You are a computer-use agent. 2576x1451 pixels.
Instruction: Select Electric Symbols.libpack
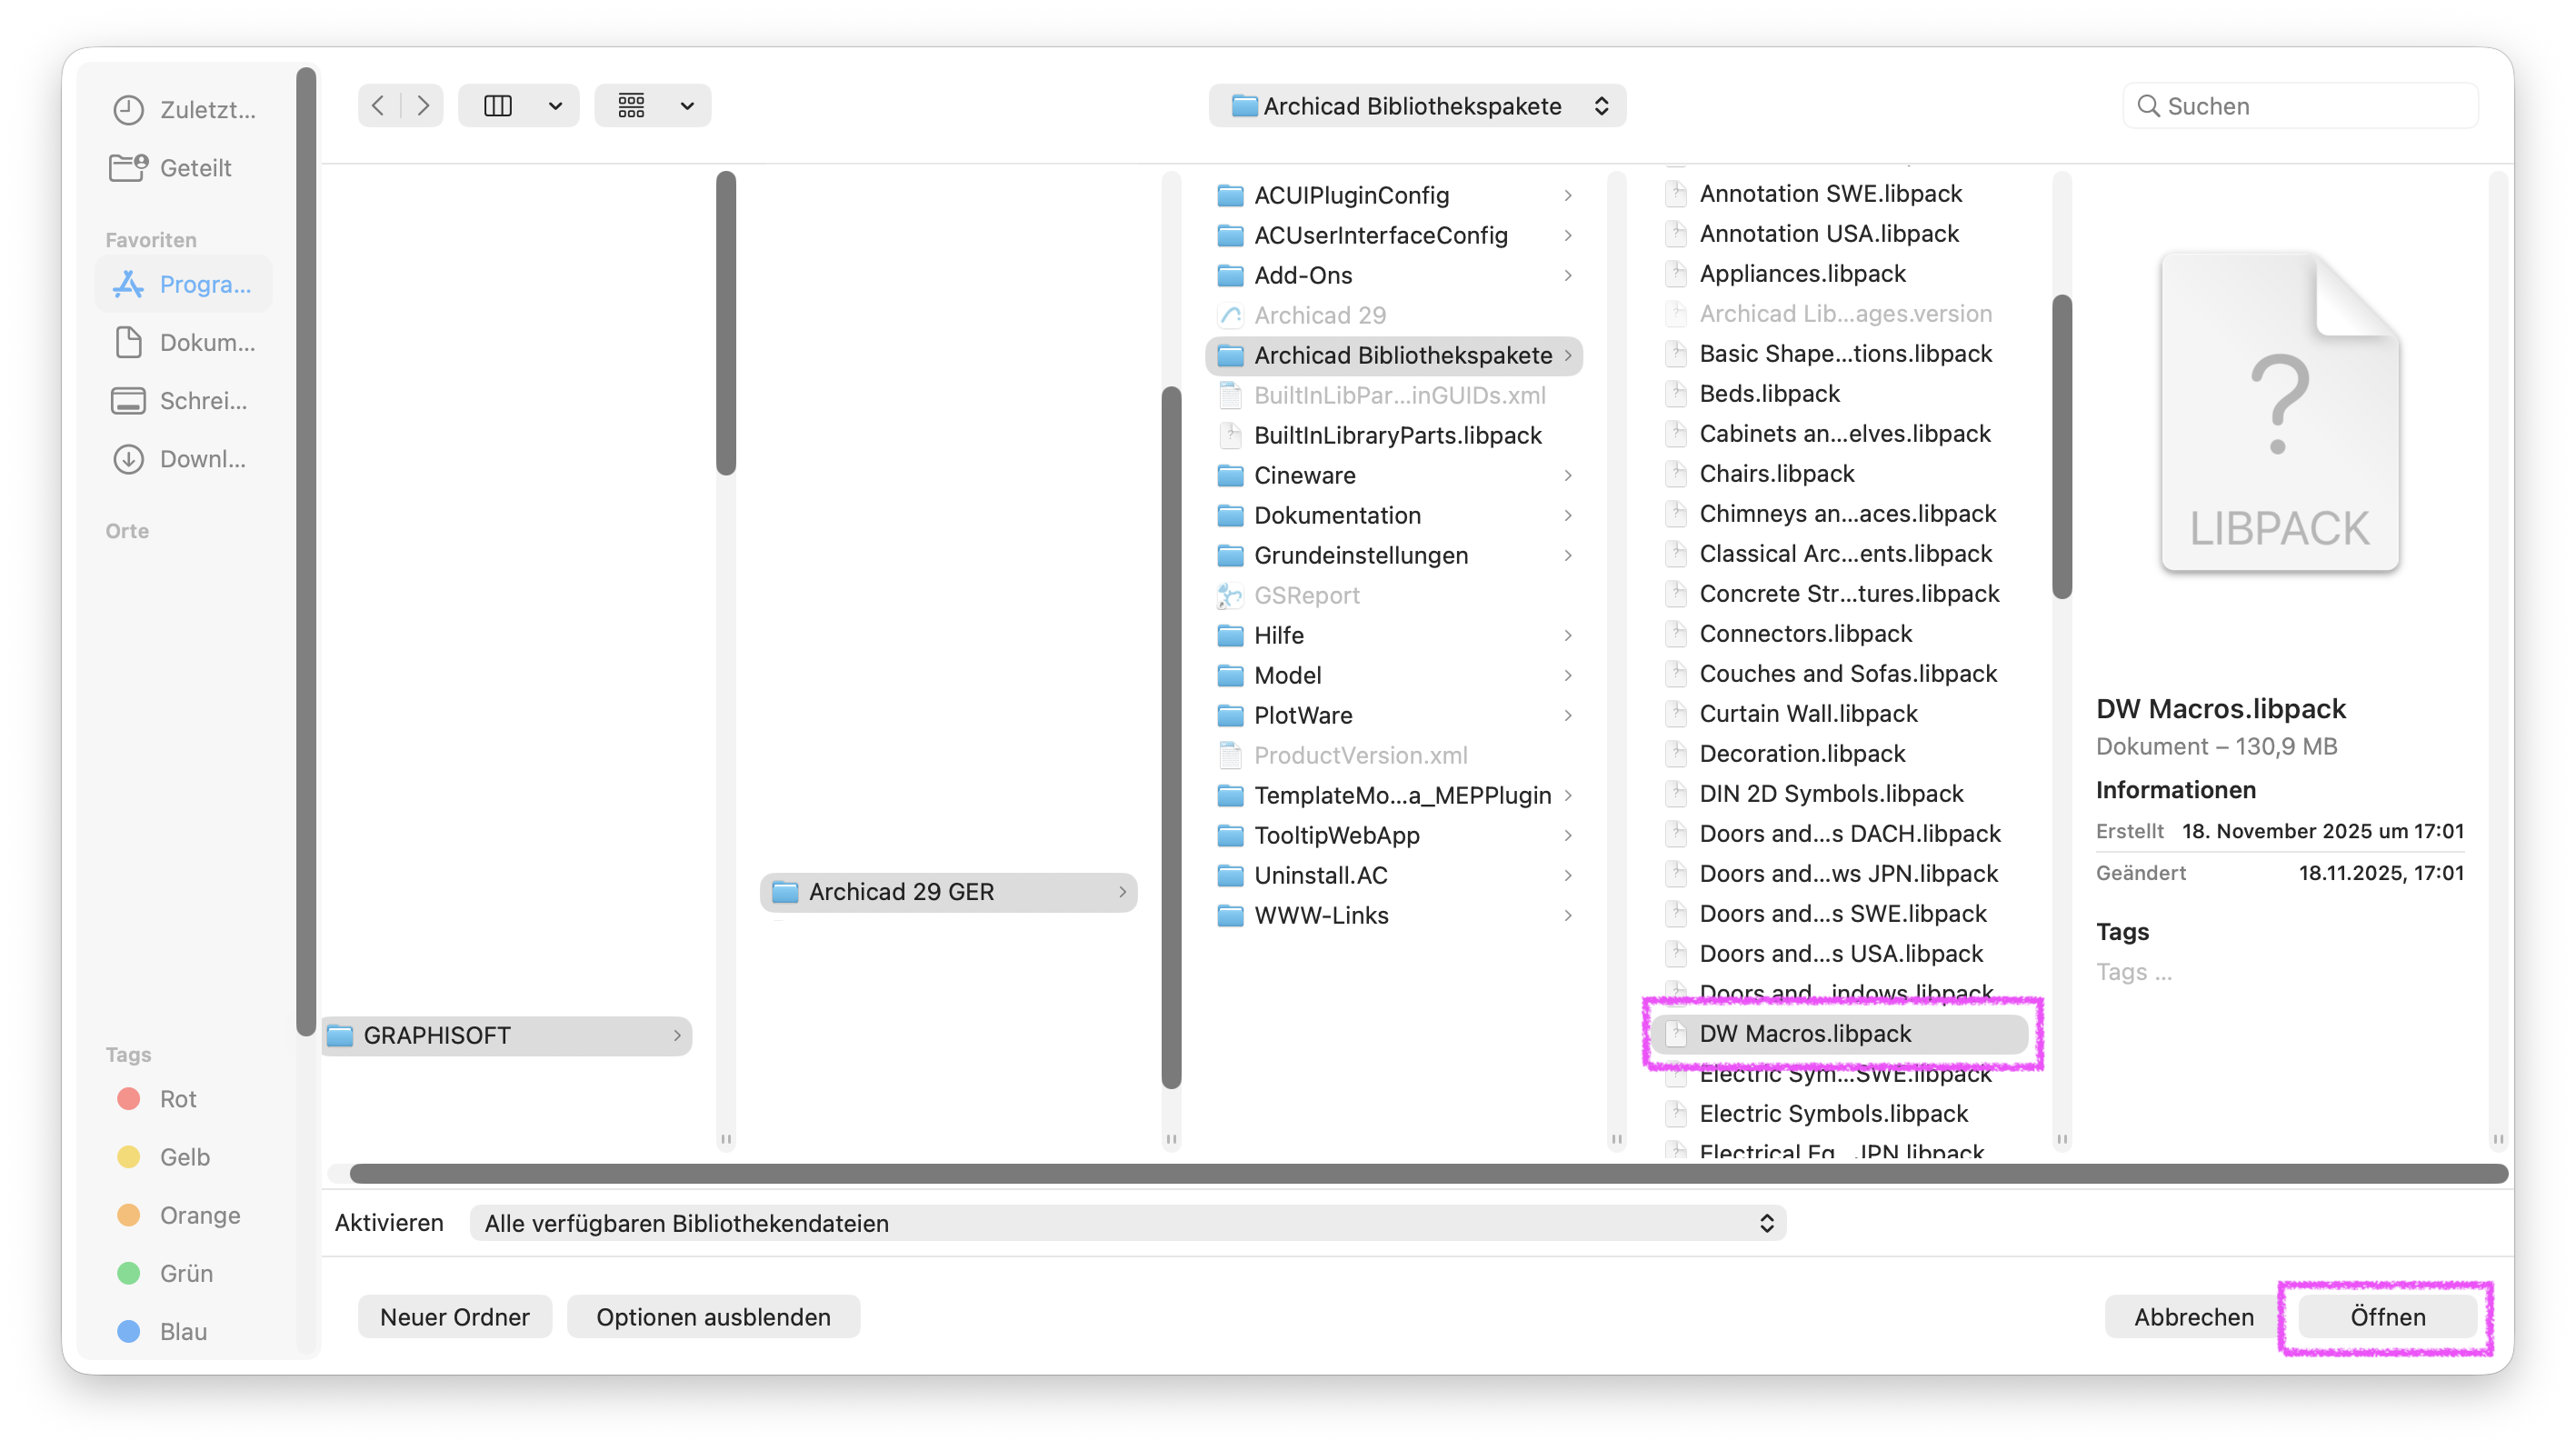click(1840, 1113)
